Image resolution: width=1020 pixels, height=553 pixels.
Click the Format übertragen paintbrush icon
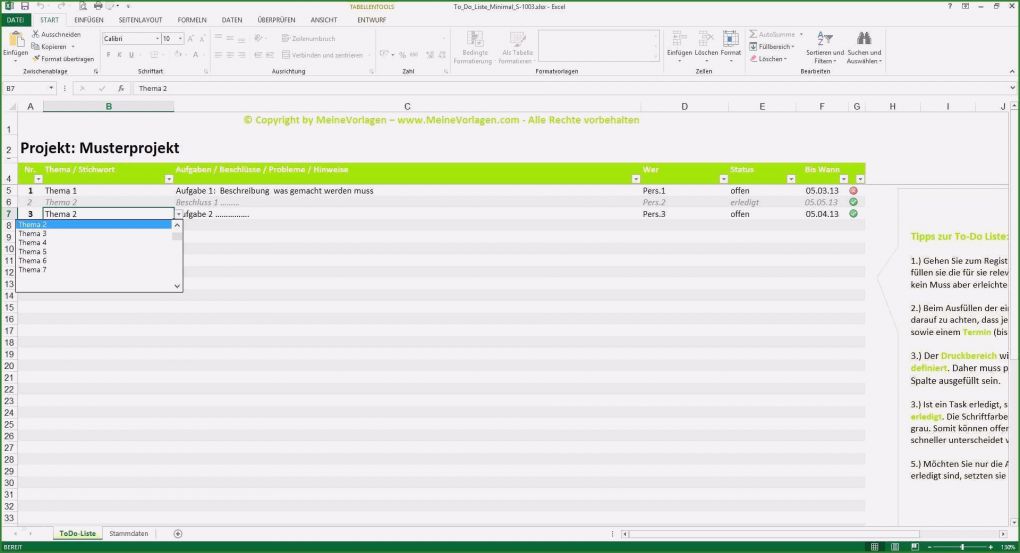pos(36,59)
